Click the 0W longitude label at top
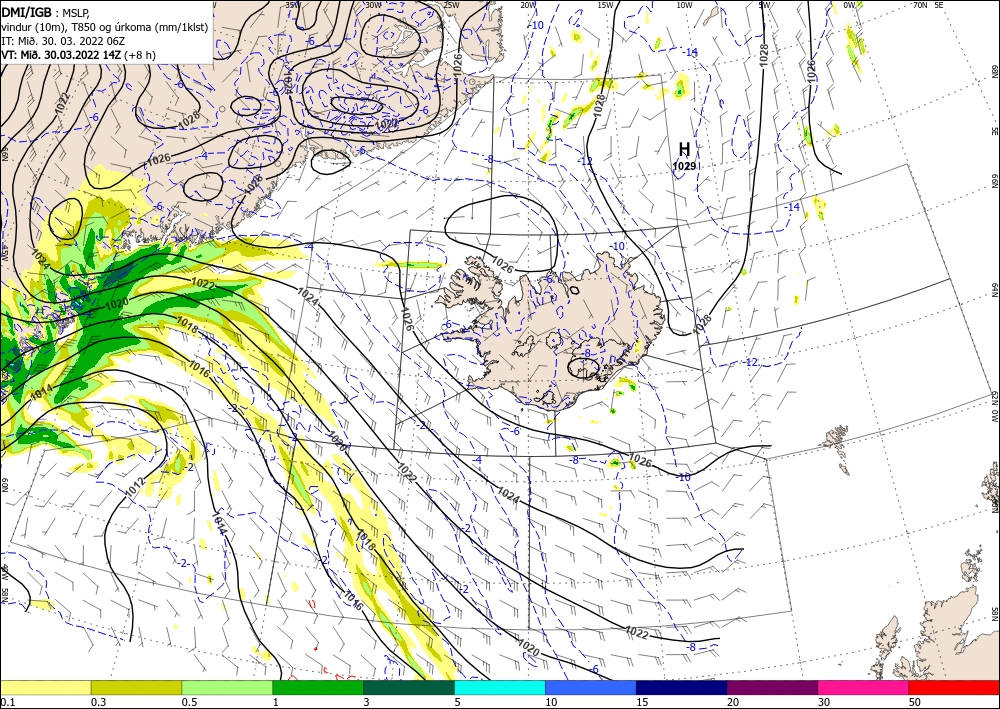Image resolution: width=1000 pixels, height=709 pixels. pos(849,5)
